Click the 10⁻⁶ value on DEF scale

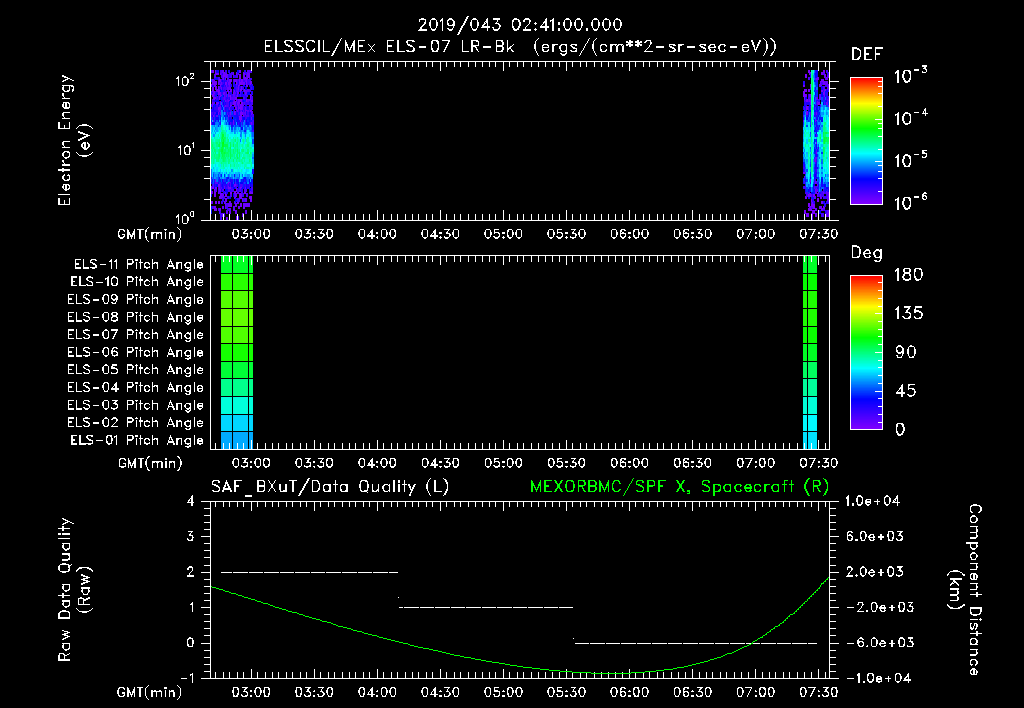point(910,202)
